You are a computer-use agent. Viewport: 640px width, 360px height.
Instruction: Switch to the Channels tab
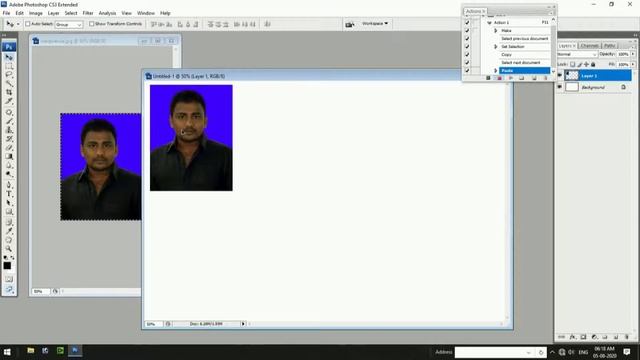pyautogui.click(x=589, y=46)
